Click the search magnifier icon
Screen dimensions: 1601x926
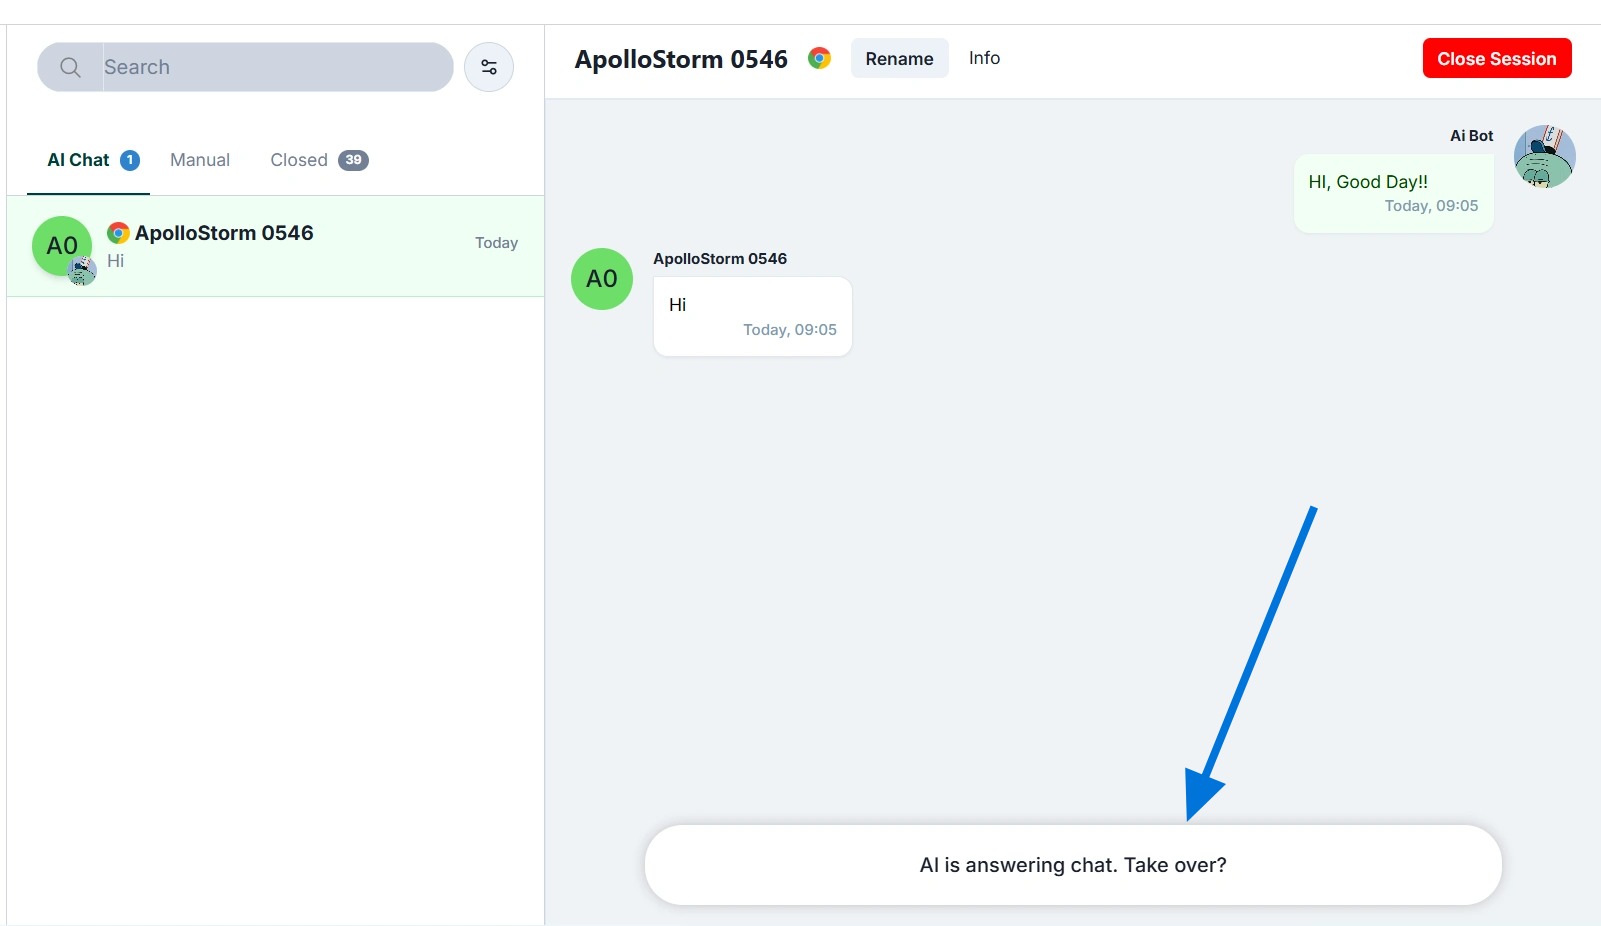click(70, 67)
